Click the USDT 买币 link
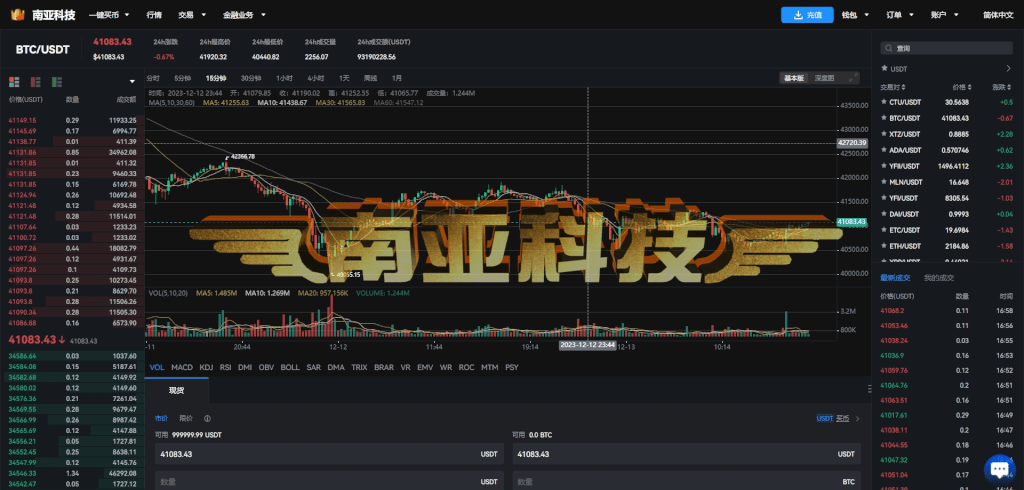This screenshot has width=1024, height=490. (x=833, y=418)
